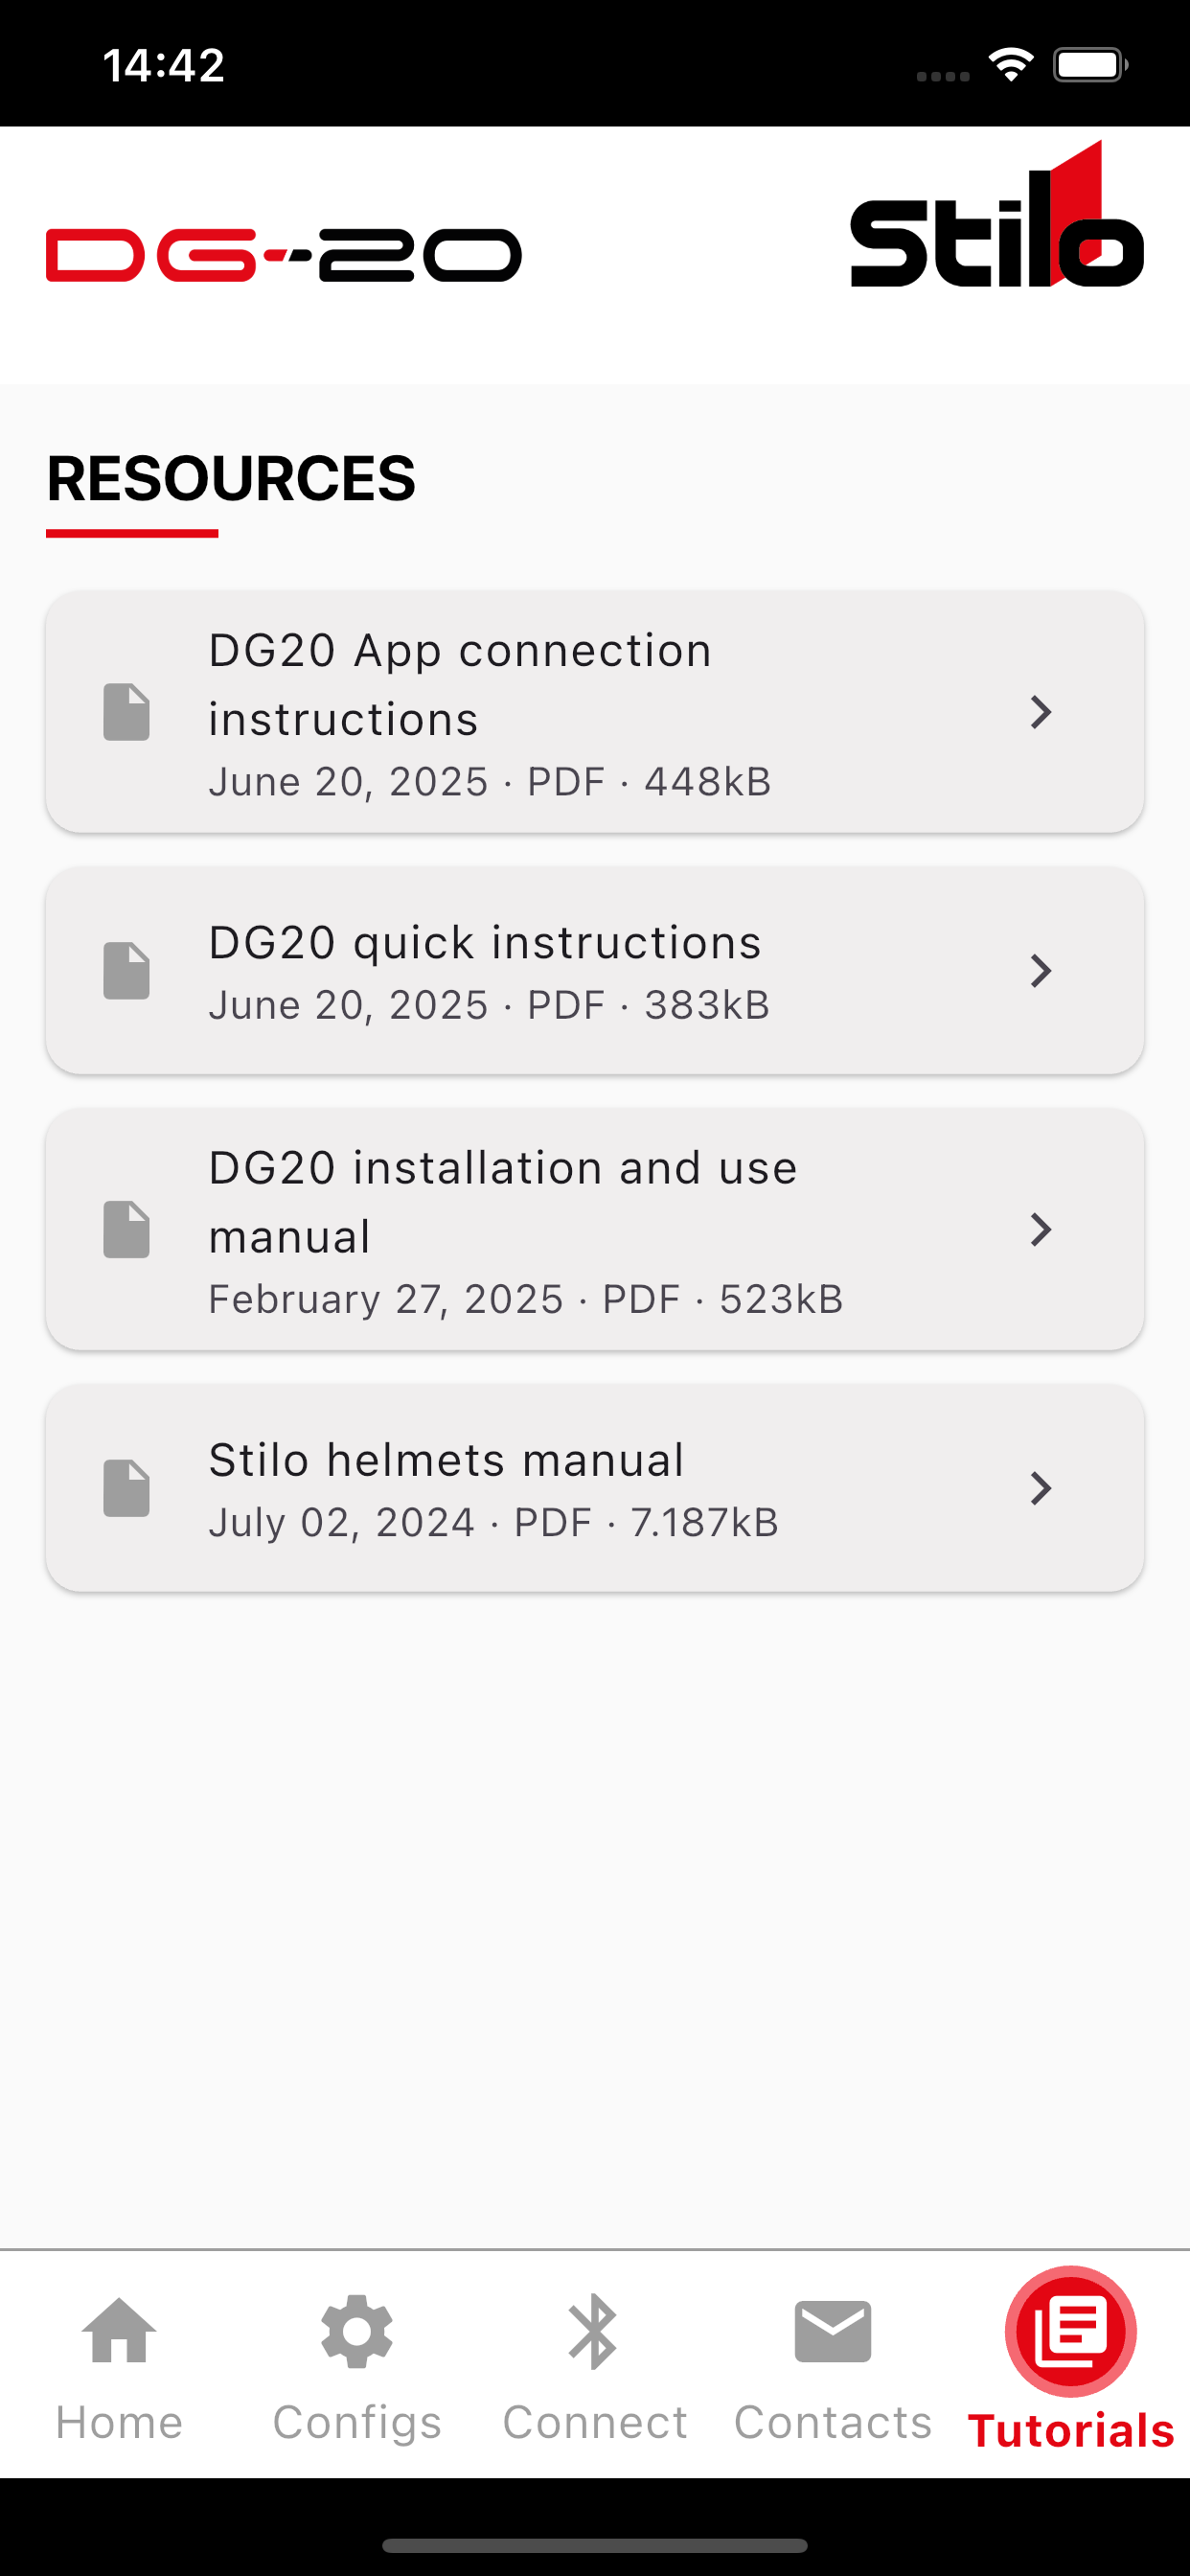The width and height of the screenshot is (1190, 2576).
Task: Open chevron next to DG20 quick instructions
Action: [x=1041, y=970]
